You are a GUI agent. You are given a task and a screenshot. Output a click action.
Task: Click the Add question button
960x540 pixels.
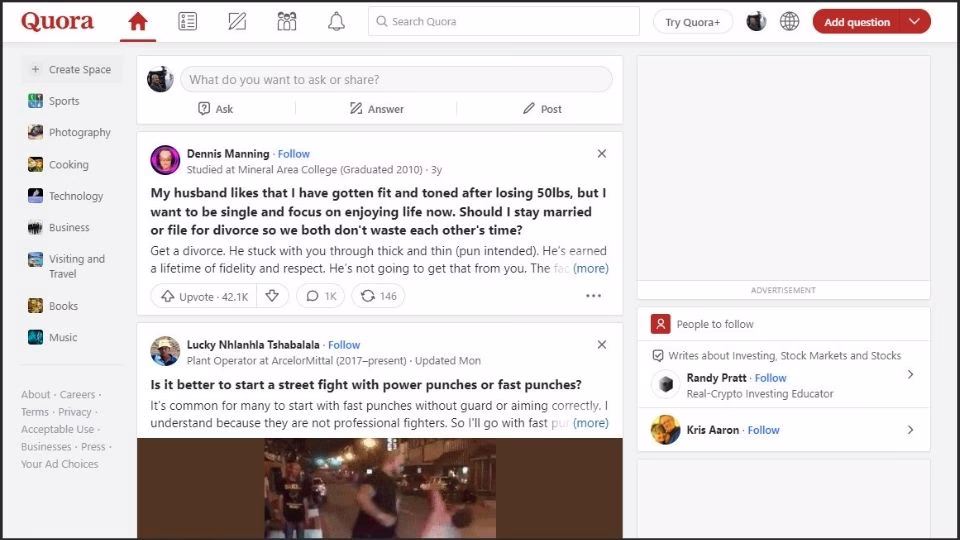tap(857, 22)
